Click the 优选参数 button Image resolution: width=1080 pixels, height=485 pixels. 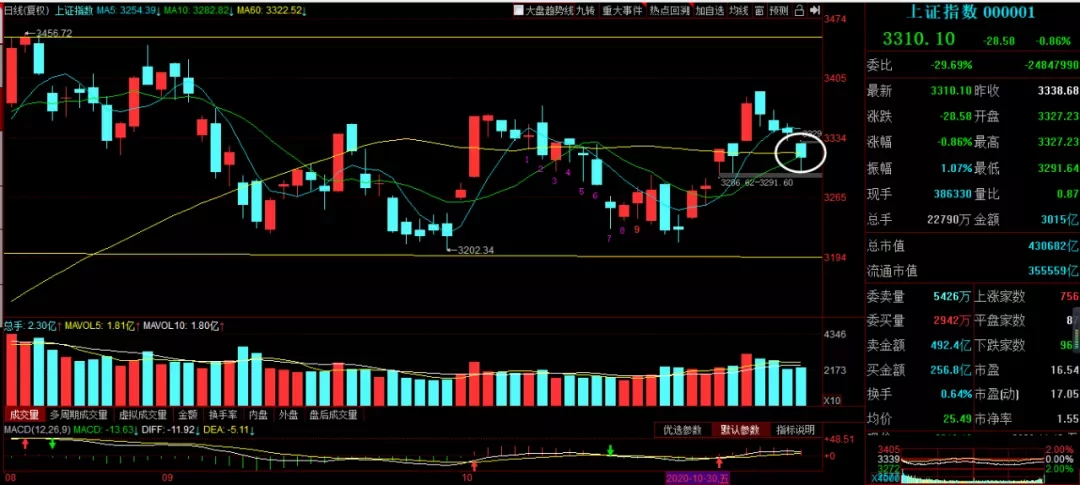(682, 430)
